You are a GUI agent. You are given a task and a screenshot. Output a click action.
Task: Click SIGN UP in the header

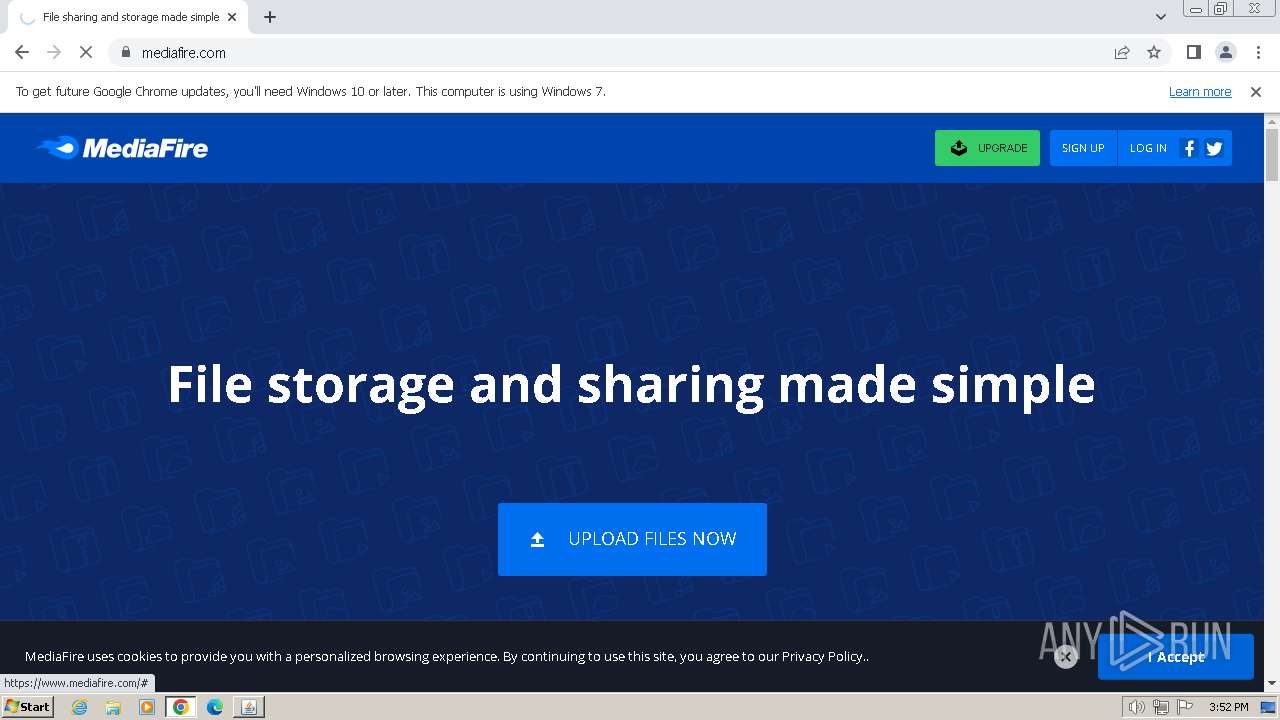point(1083,148)
